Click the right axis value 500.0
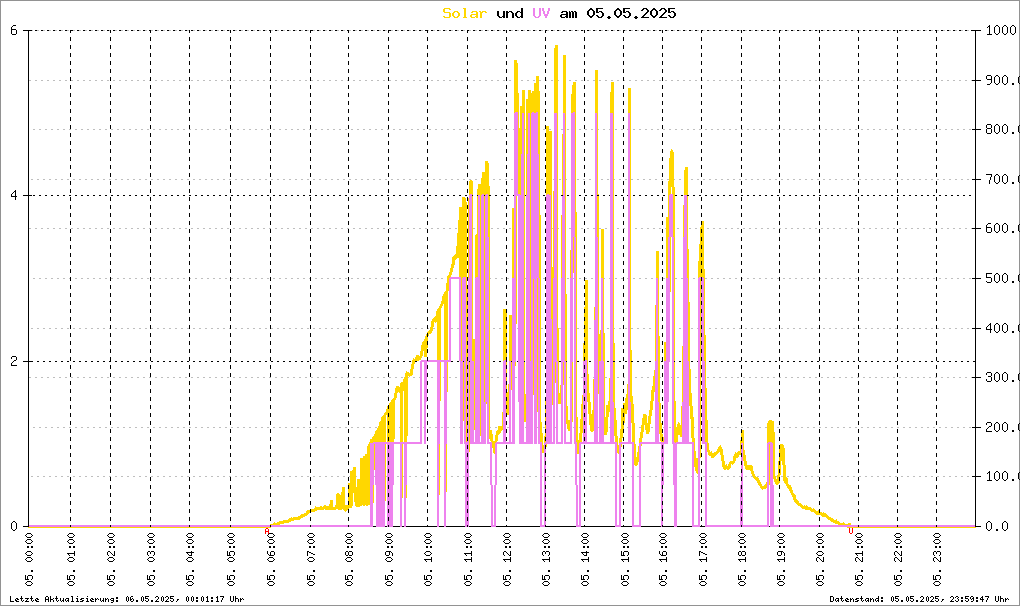 point(1000,279)
